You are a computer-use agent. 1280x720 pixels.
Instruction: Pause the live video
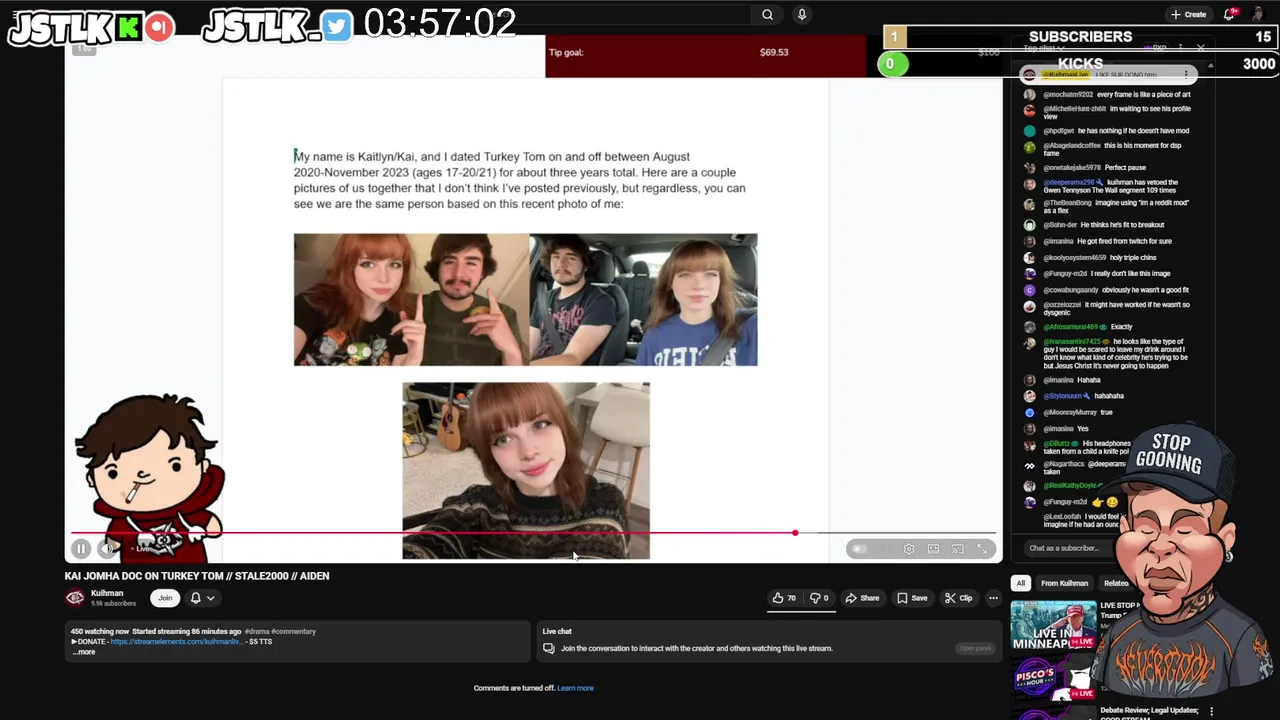[81, 548]
